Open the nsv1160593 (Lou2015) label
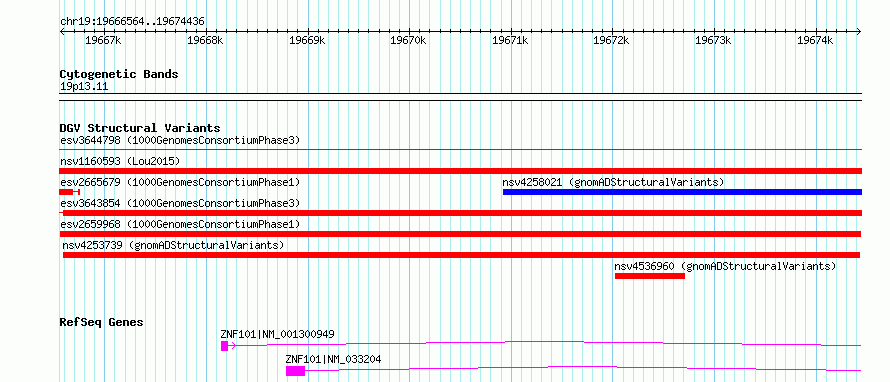This screenshot has height=382, width=890. (x=120, y=161)
